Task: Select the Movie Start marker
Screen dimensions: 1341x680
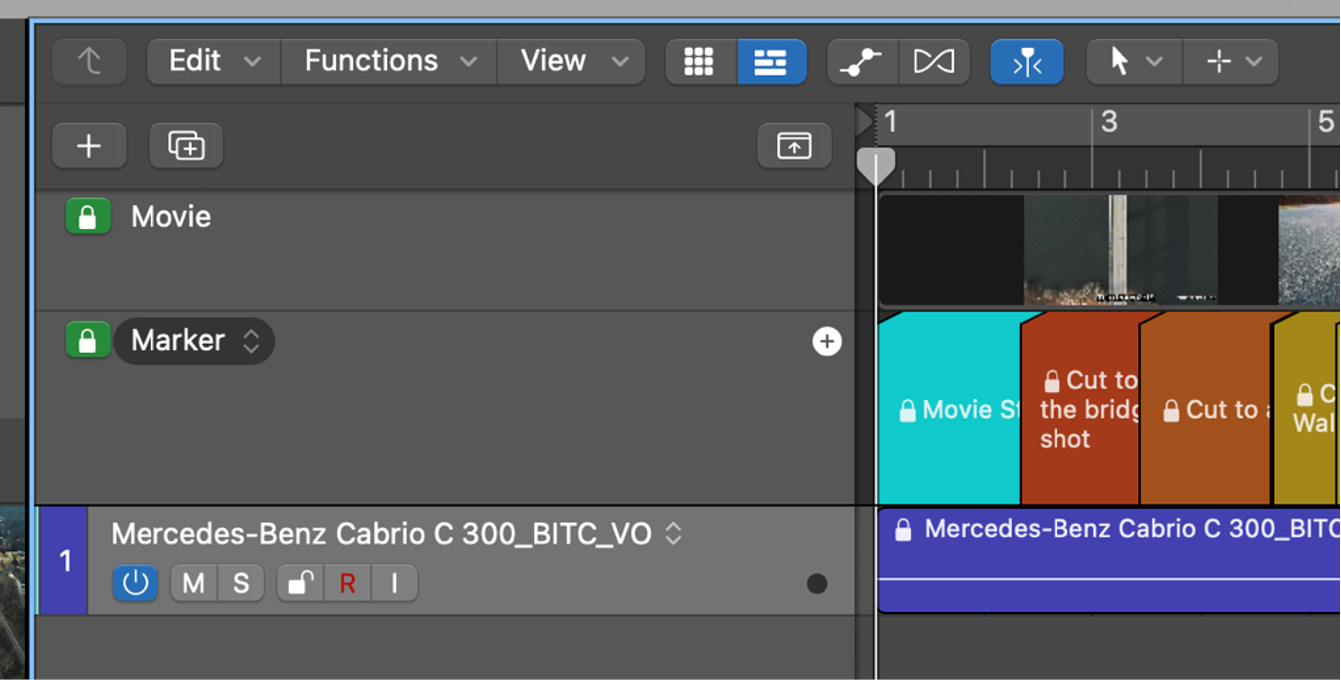Action: [x=950, y=409]
